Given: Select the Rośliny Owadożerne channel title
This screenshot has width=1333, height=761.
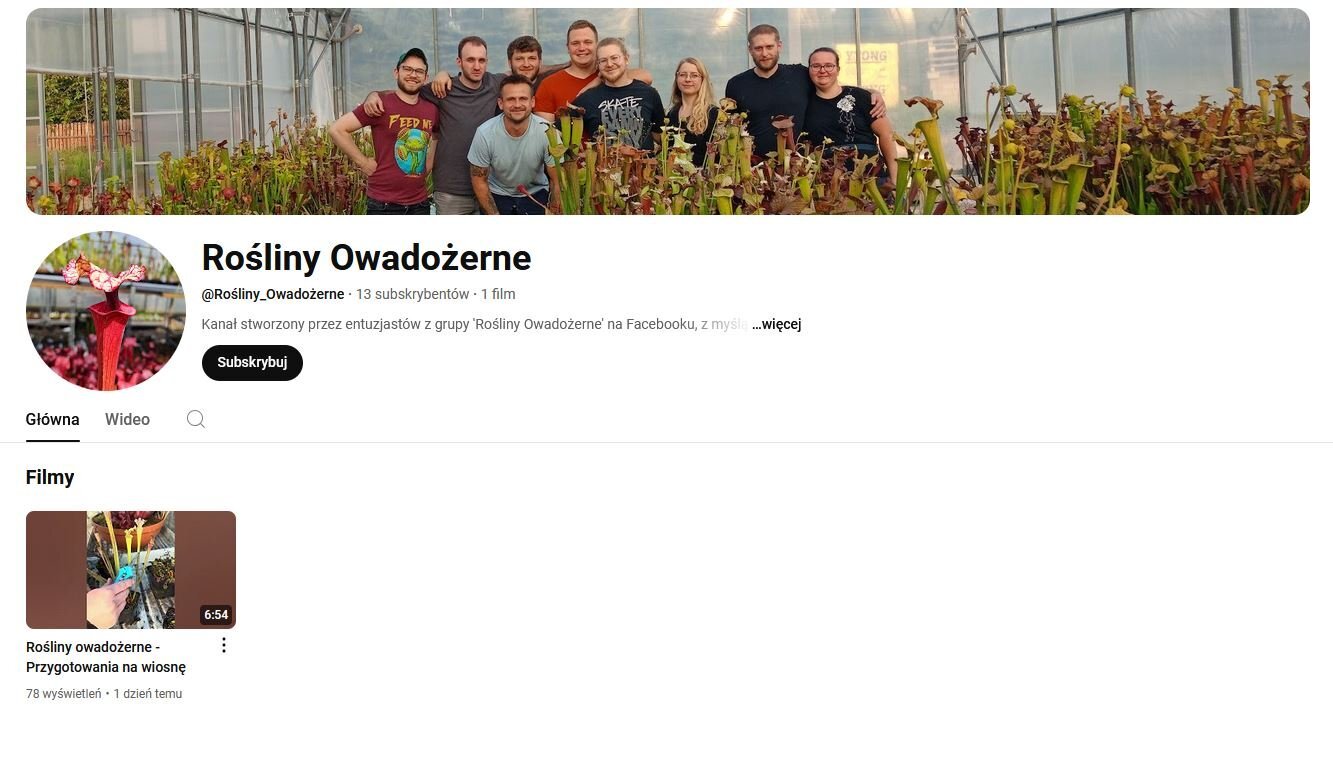Looking at the screenshot, I should (x=366, y=258).
